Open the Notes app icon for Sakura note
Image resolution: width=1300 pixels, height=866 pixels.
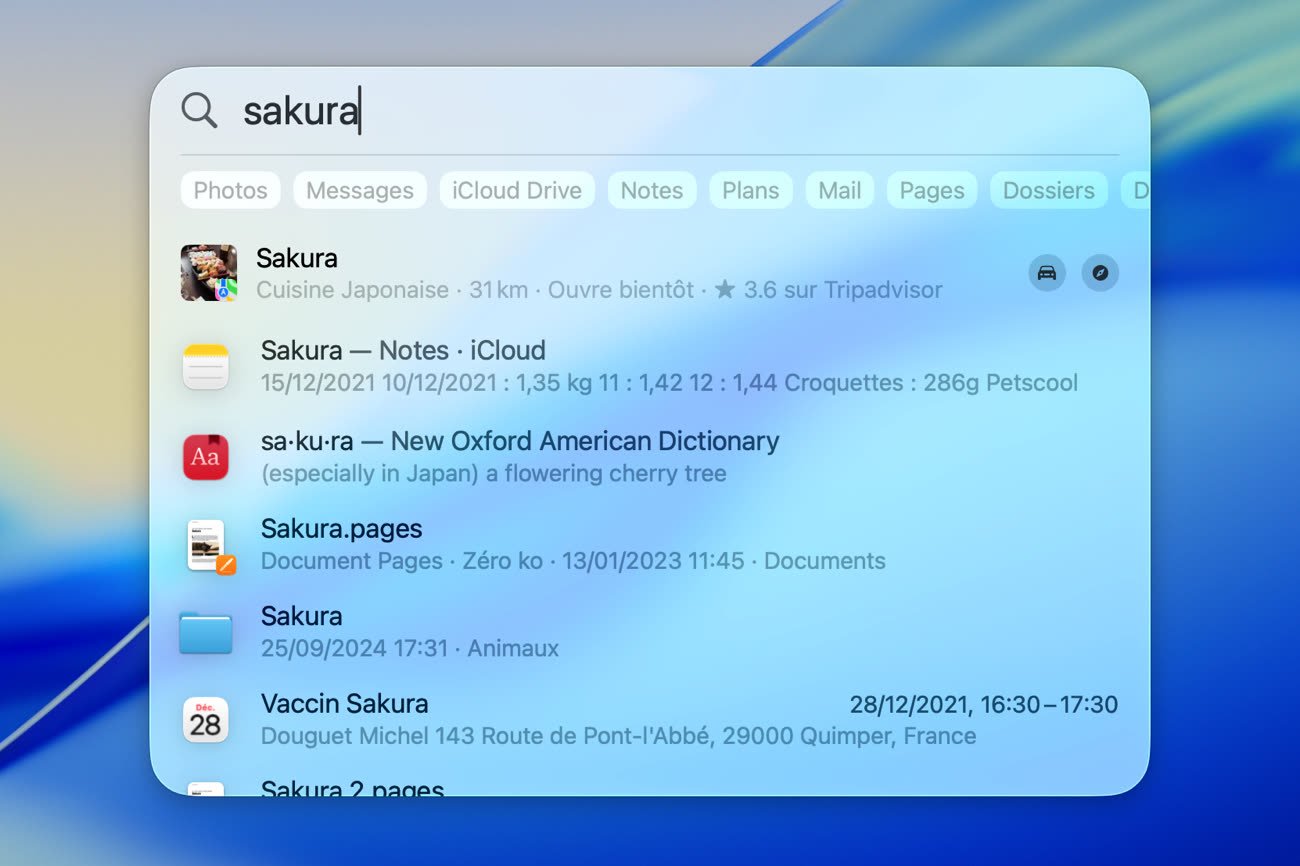(206, 366)
